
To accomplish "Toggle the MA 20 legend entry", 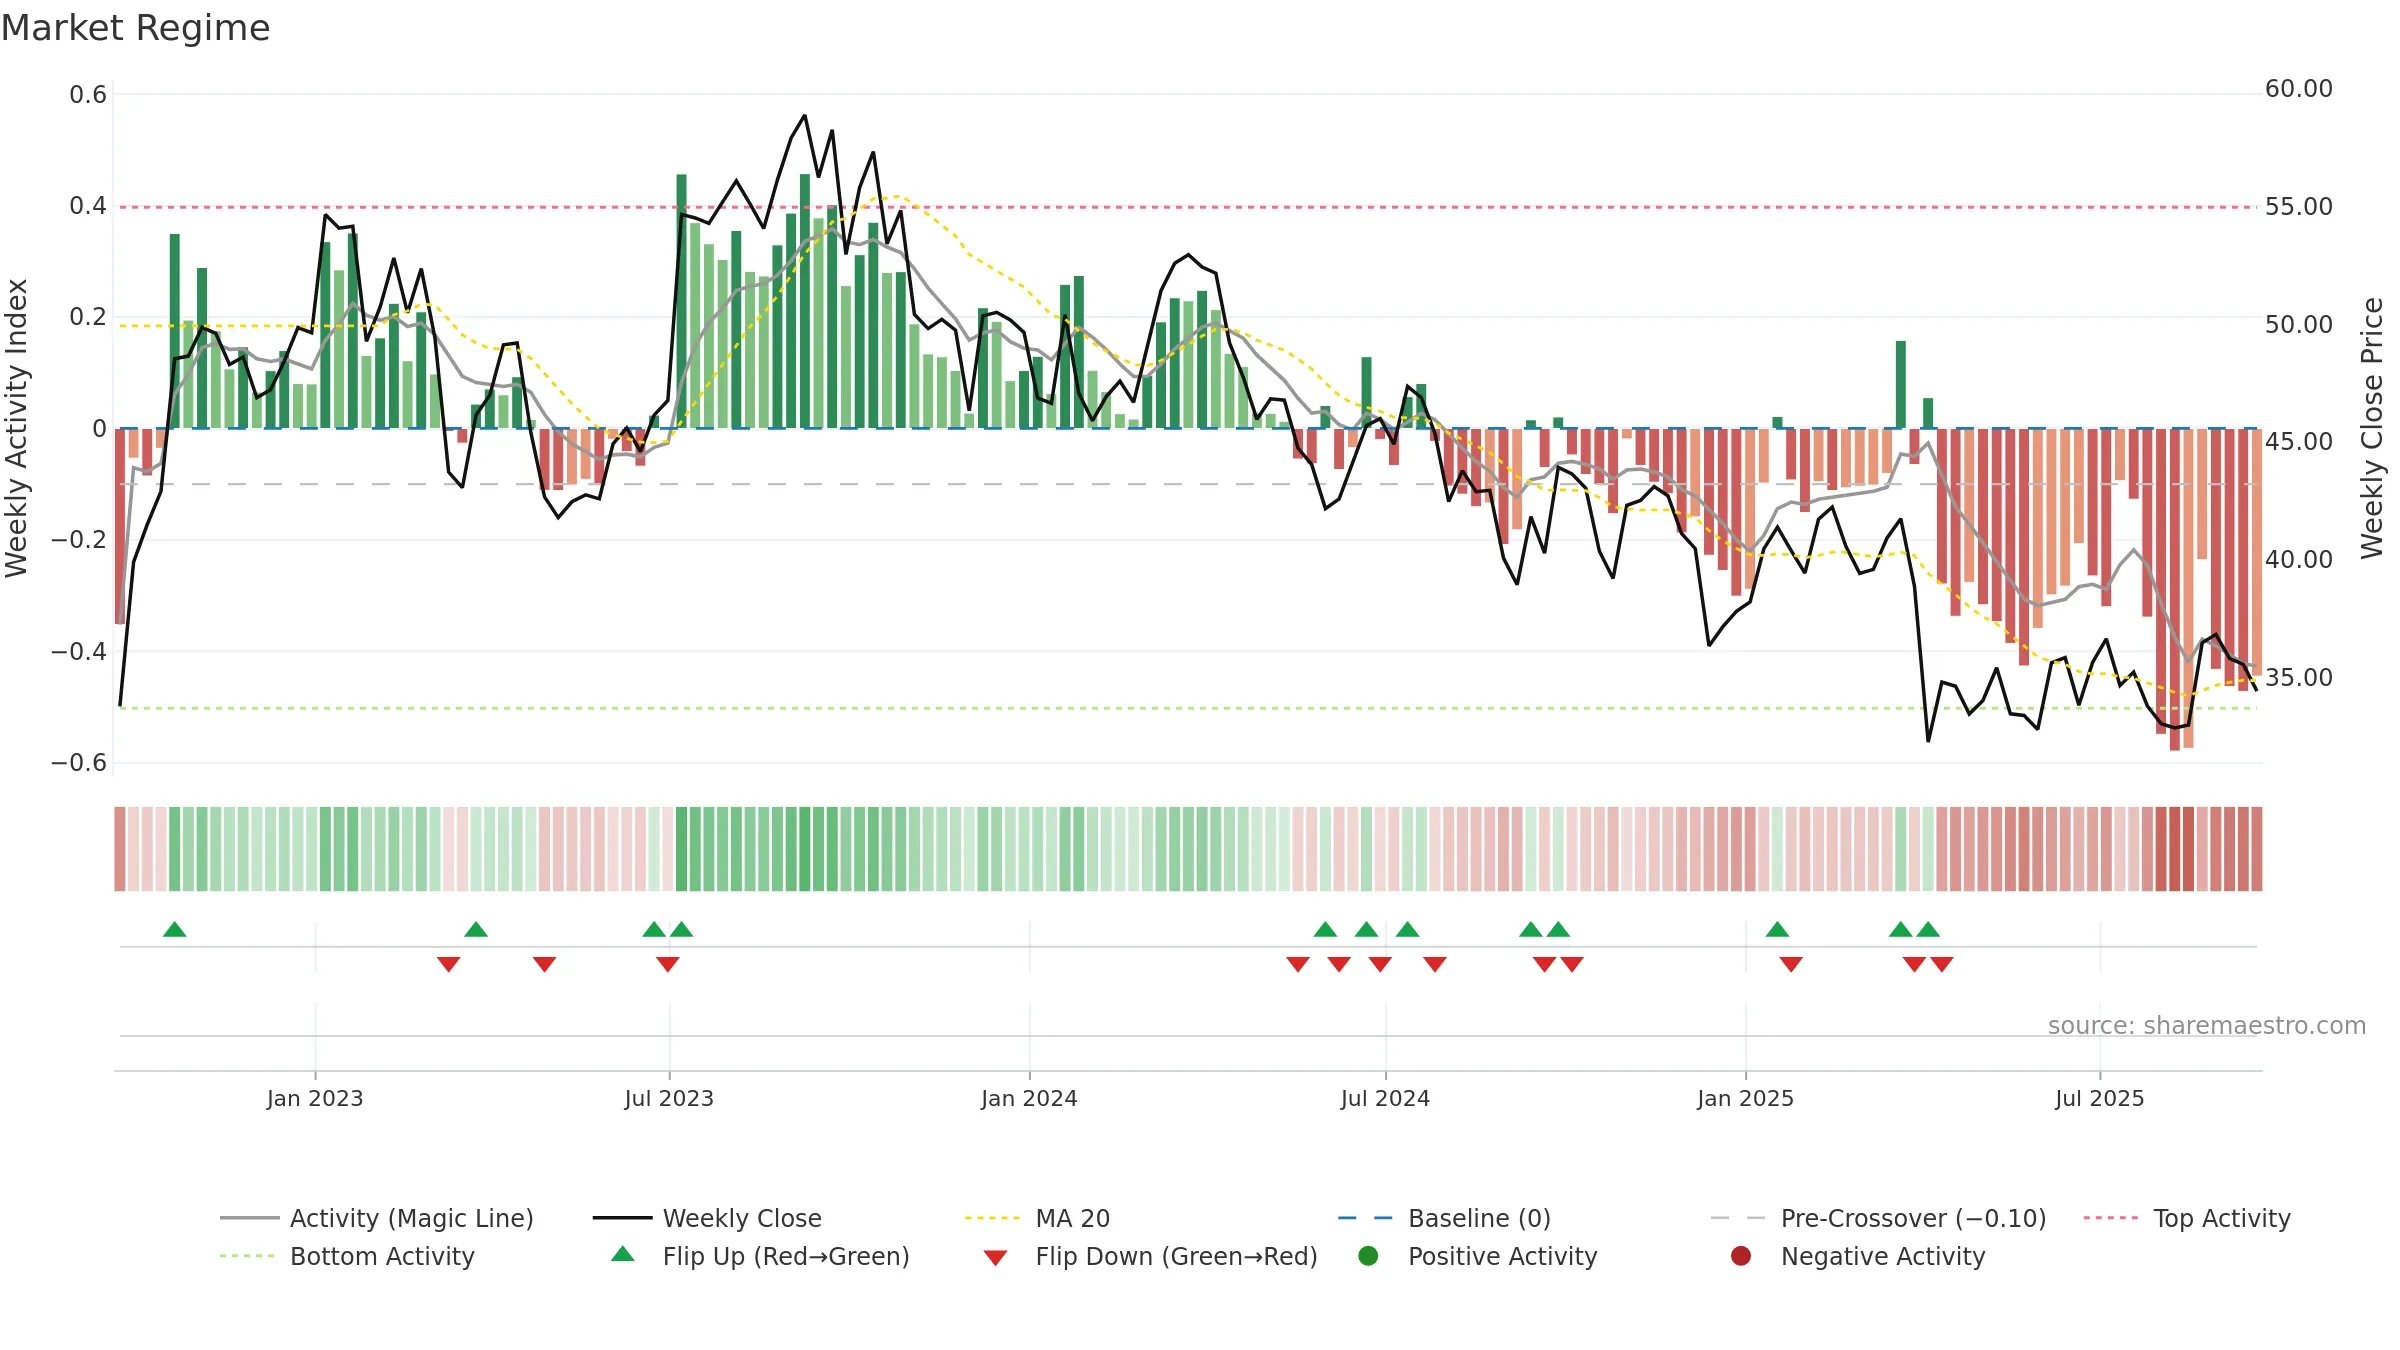I will 1037,1218.
